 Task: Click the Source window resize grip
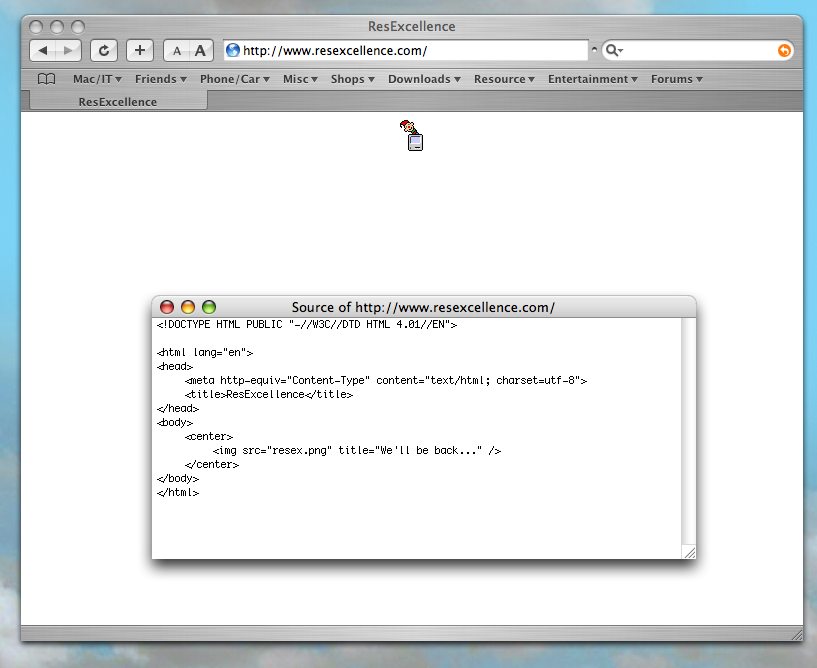click(x=689, y=552)
